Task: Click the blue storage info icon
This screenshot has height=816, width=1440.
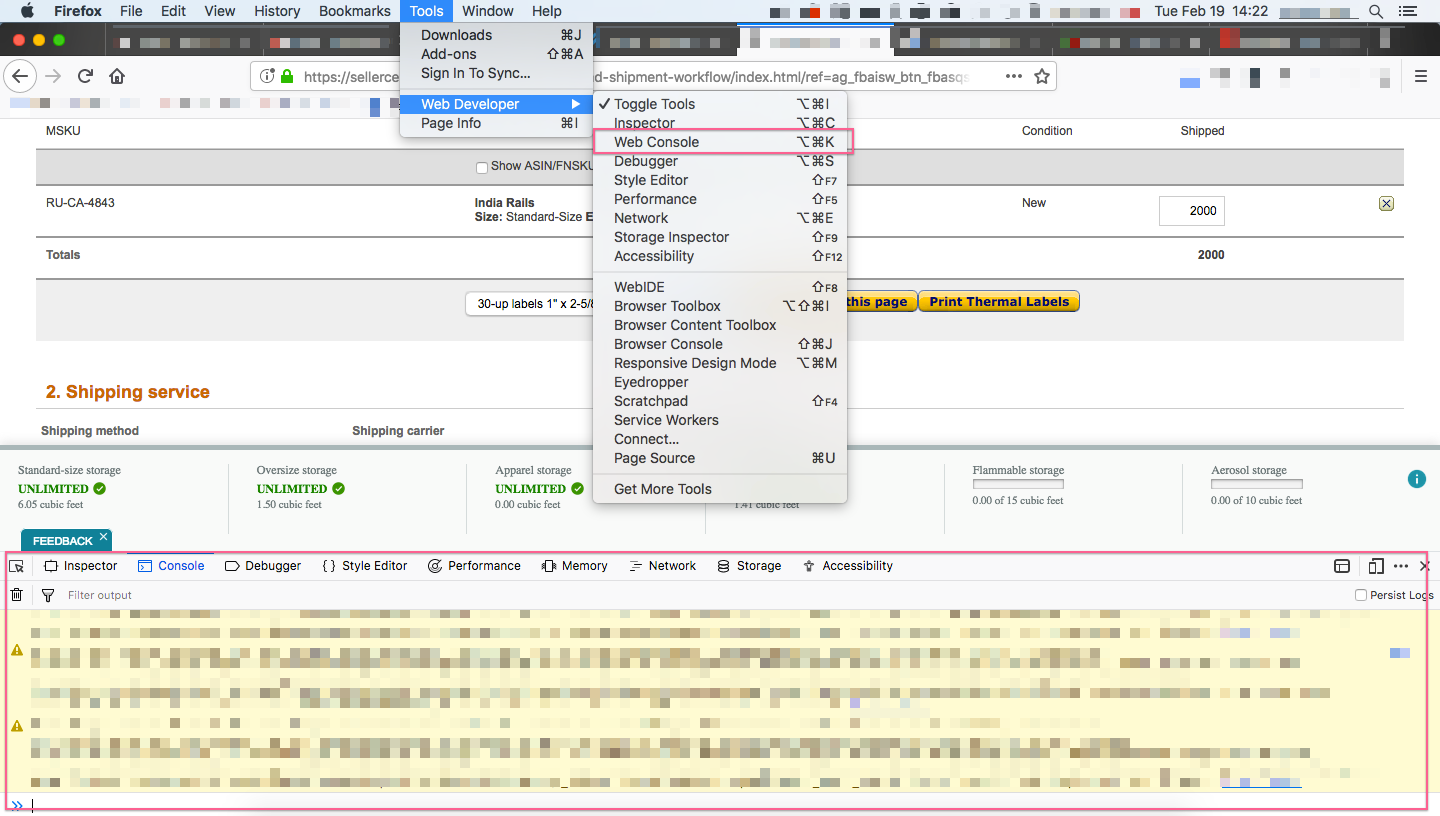Action: point(1416,479)
